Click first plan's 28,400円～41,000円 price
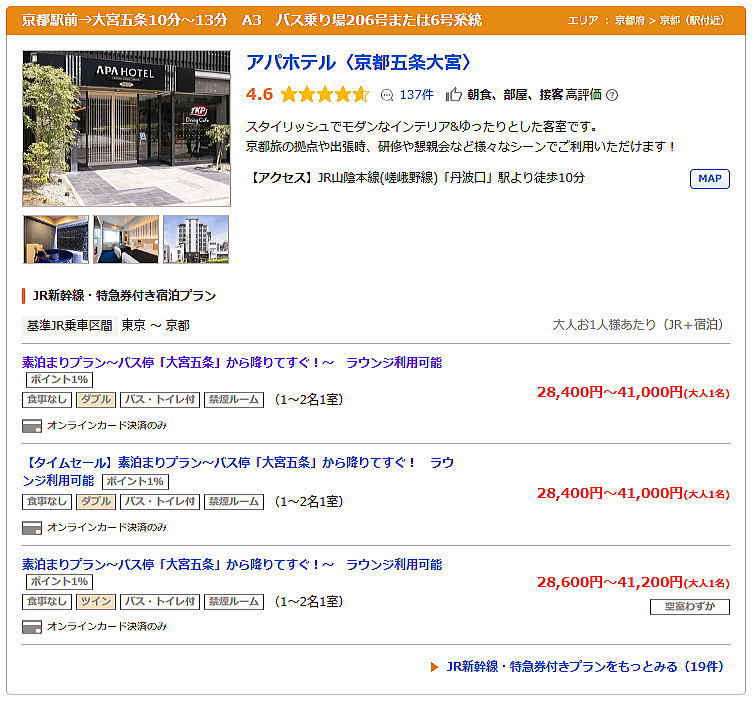The height and width of the screenshot is (703, 755). point(633,392)
